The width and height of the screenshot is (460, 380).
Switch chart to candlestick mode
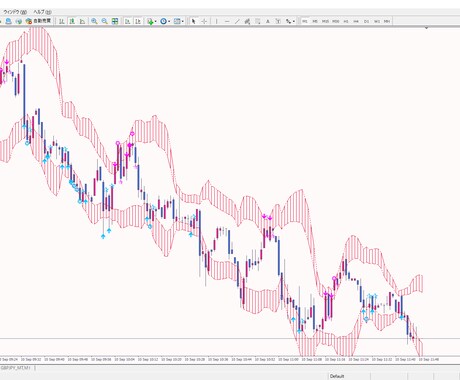coord(72,21)
